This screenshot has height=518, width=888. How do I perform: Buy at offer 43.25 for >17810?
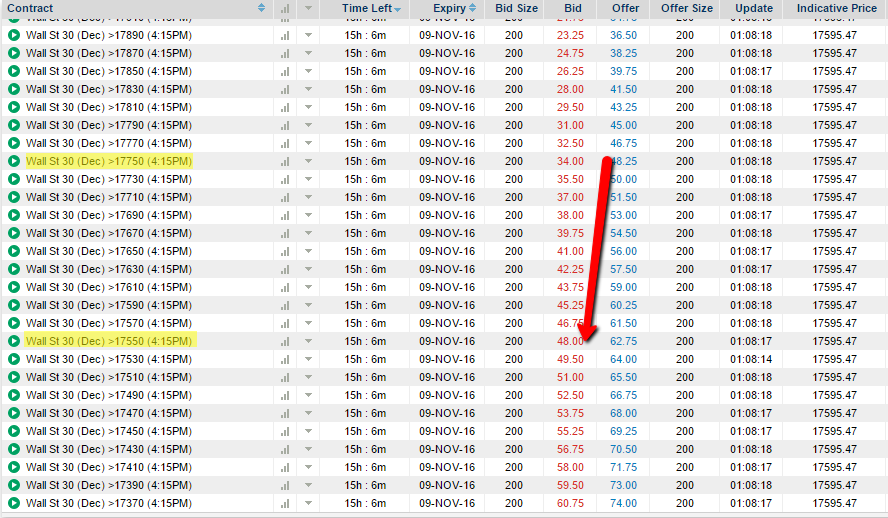point(624,107)
